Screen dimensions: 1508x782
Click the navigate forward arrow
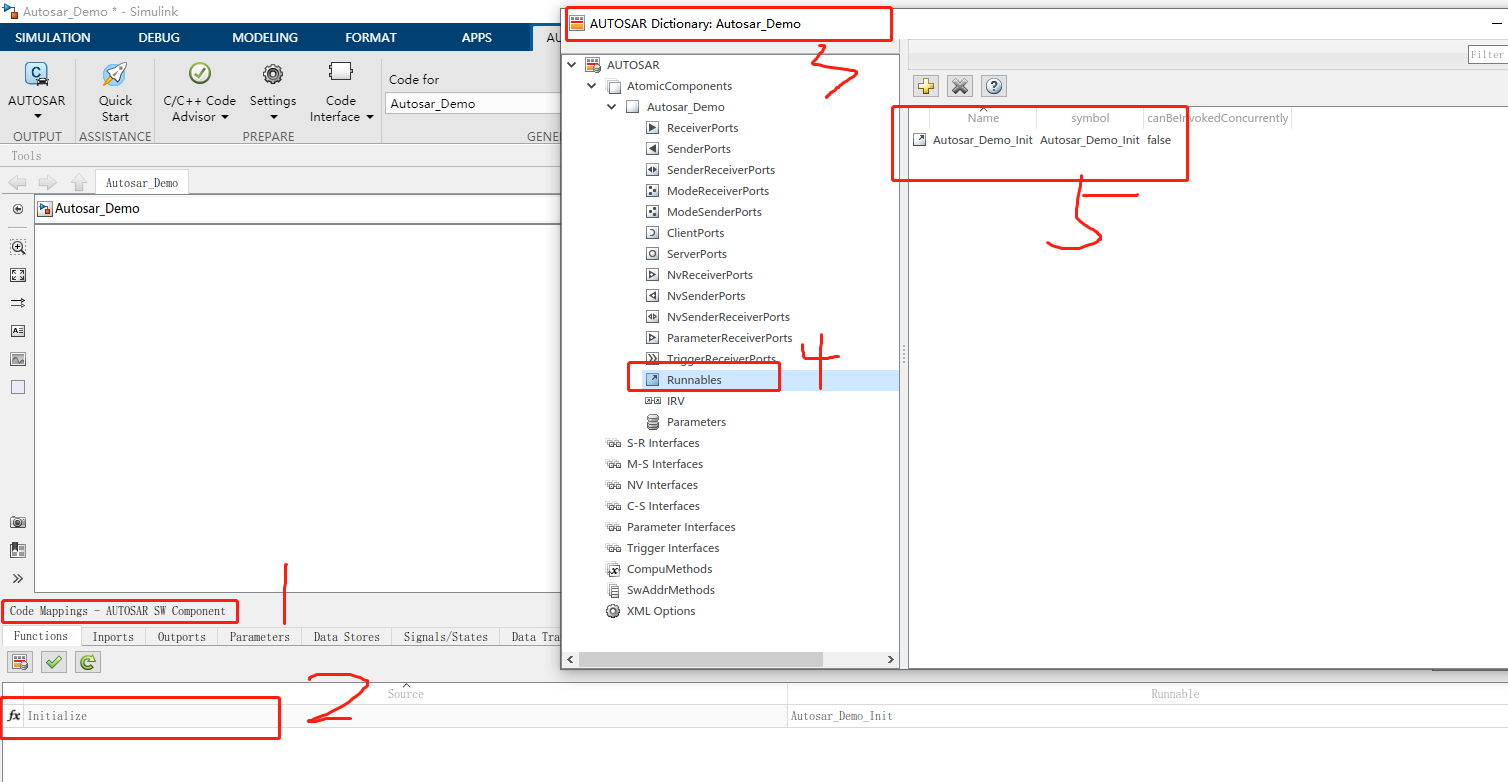(47, 182)
